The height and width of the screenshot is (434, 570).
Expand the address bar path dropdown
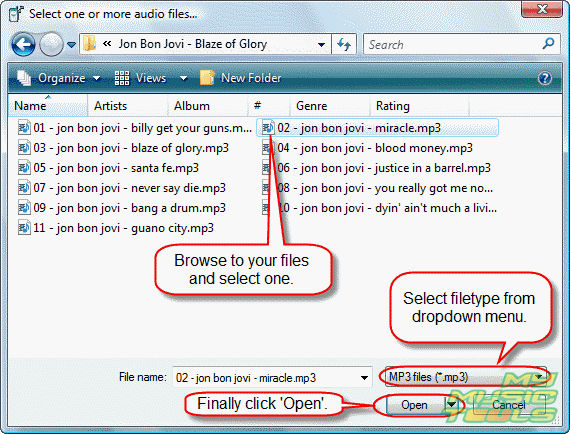point(321,45)
